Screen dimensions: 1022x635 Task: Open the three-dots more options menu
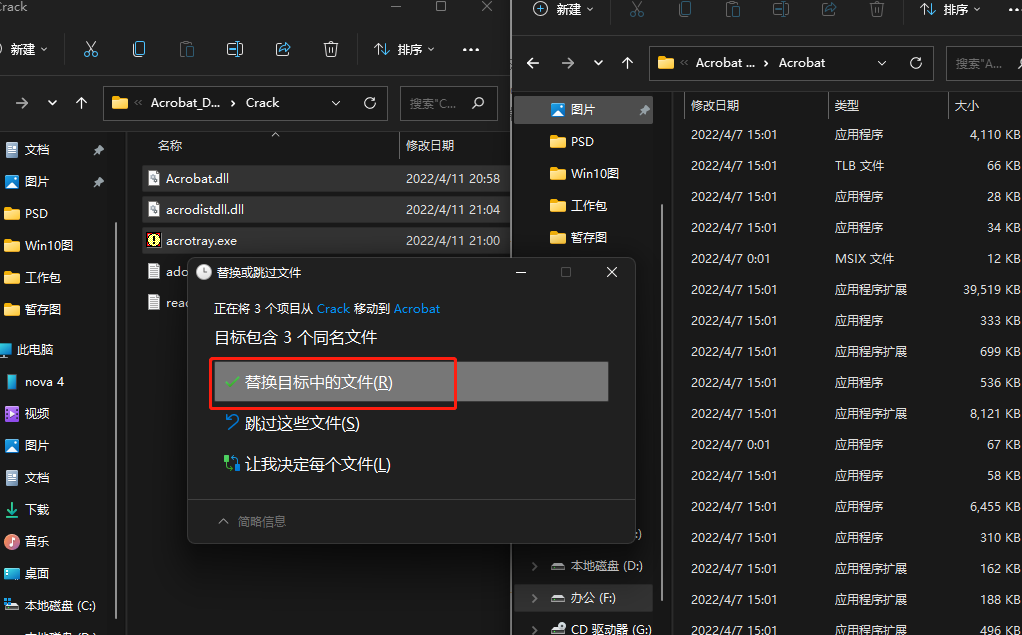[x=471, y=50]
